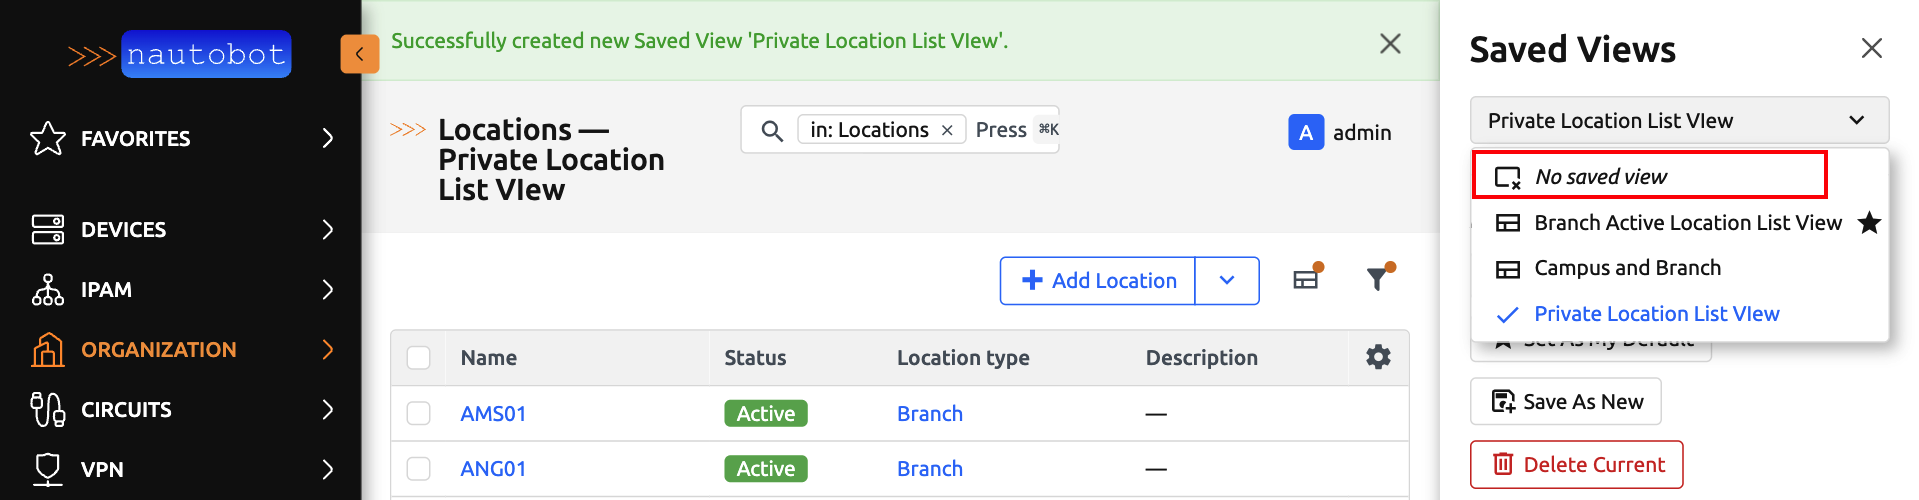Open the AMS01 location link
This screenshot has width=1919, height=500.
tap(493, 413)
